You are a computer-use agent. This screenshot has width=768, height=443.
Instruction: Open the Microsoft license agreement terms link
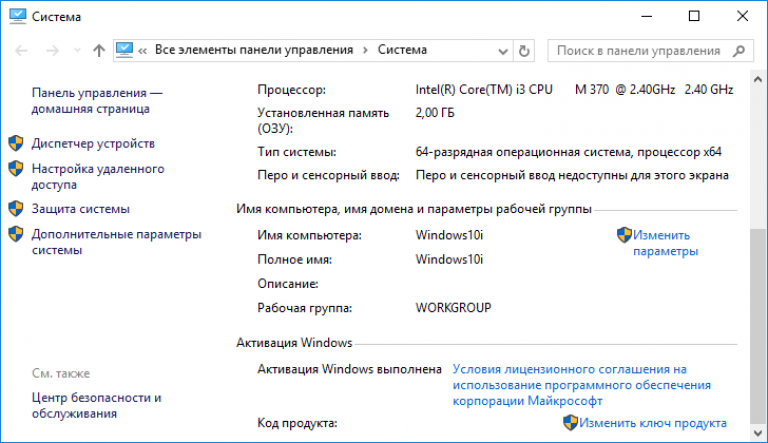(581, 385)
